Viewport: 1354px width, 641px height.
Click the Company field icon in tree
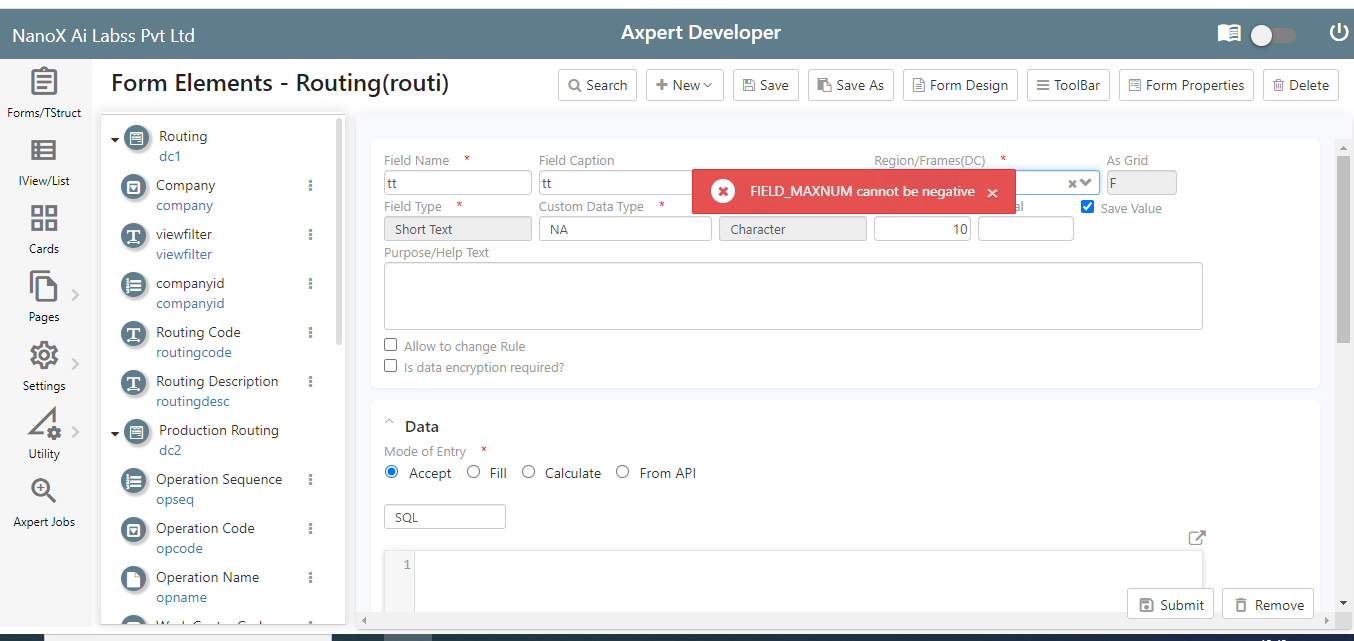pos(133,187)
